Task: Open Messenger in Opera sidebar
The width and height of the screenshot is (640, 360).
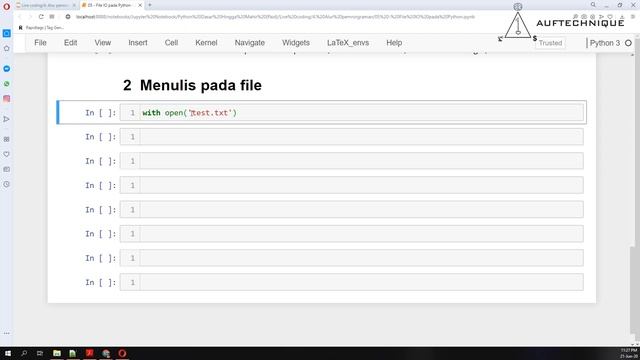Action: 7,69
